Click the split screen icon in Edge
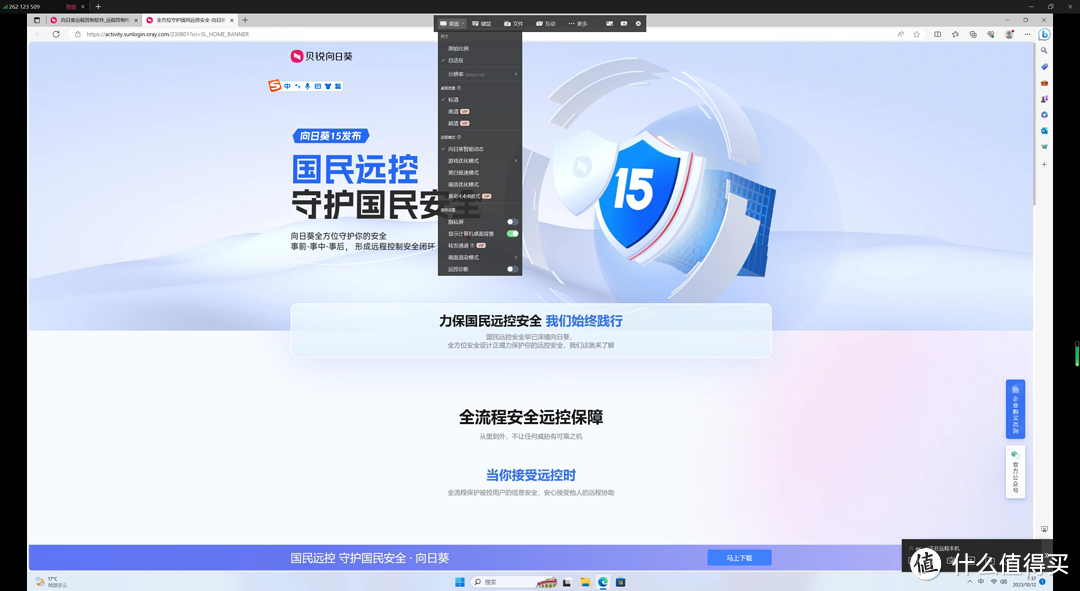1080x591 pixels. pos(937,34)
